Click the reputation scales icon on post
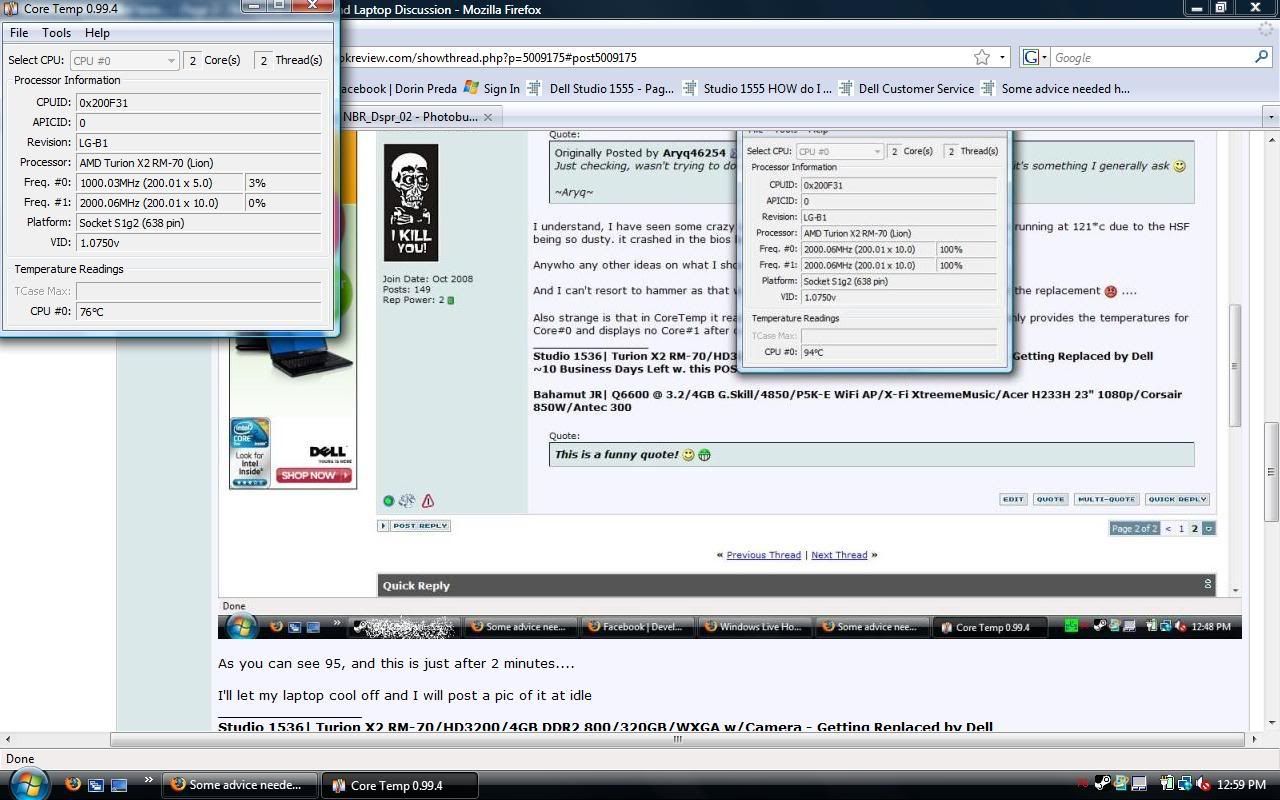This screenshot has width=1280, height=800. [407, 501]
